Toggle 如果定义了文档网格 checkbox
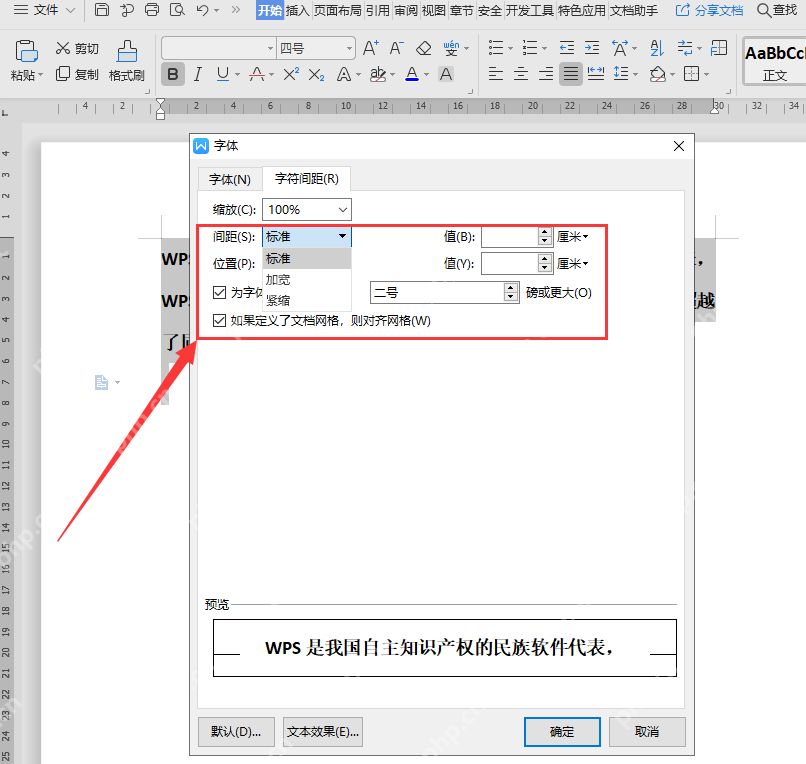The width and height of the screenshot is (806, 764). pyautogui.click(x=219, y=321)
